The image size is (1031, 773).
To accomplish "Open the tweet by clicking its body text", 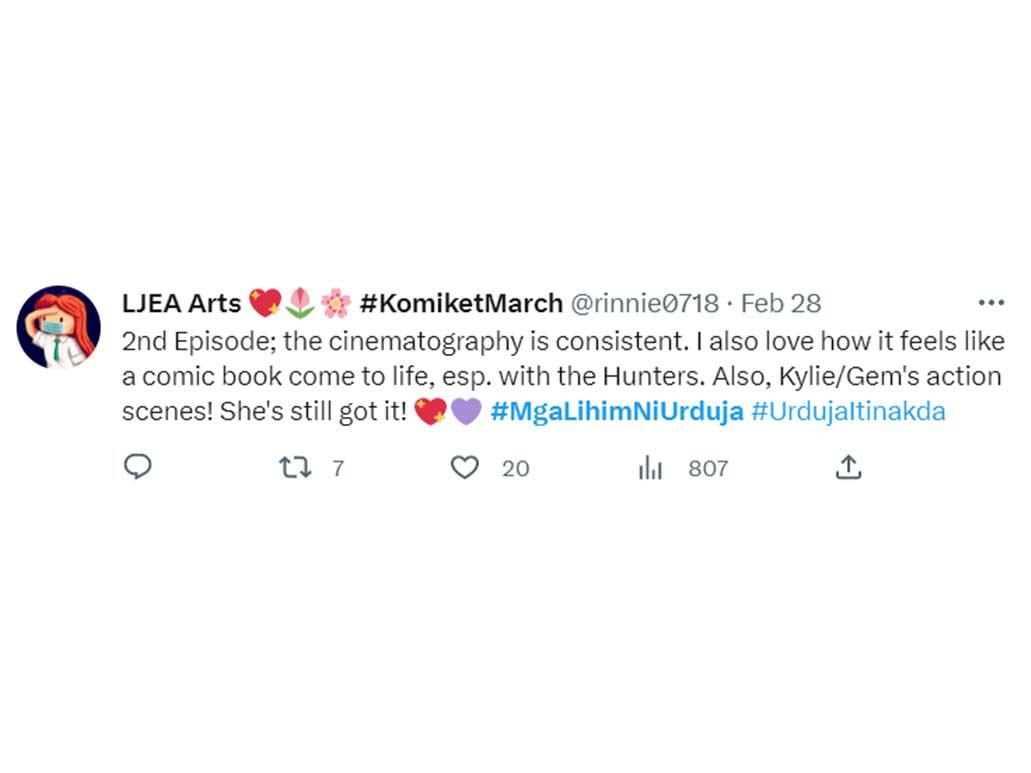I will 560,377.
